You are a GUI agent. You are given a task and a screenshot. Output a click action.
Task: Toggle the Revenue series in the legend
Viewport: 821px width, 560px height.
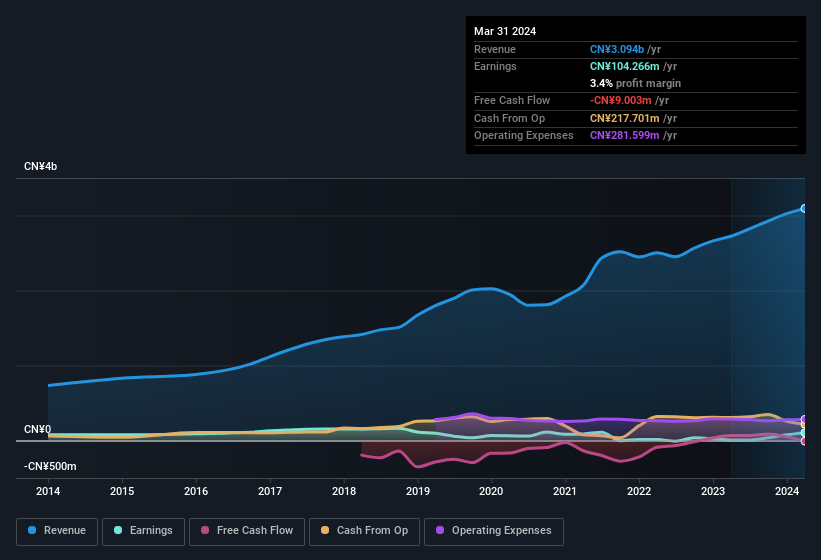point(57,530)
